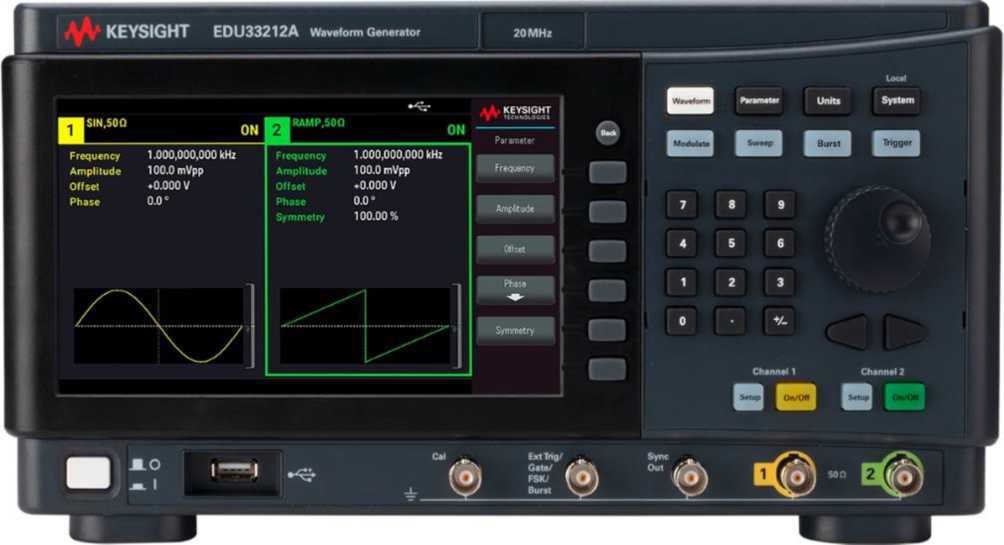1004x545 pixels.
Task: Click channel 1 Amplitude value 100.0 mVpp
Action: (x=175, y=170)
